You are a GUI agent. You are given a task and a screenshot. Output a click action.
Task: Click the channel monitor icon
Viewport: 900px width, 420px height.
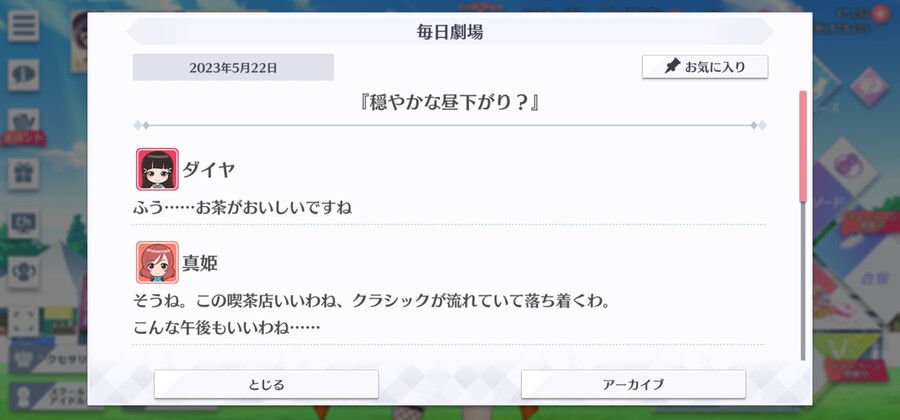[x=24, y=223]
